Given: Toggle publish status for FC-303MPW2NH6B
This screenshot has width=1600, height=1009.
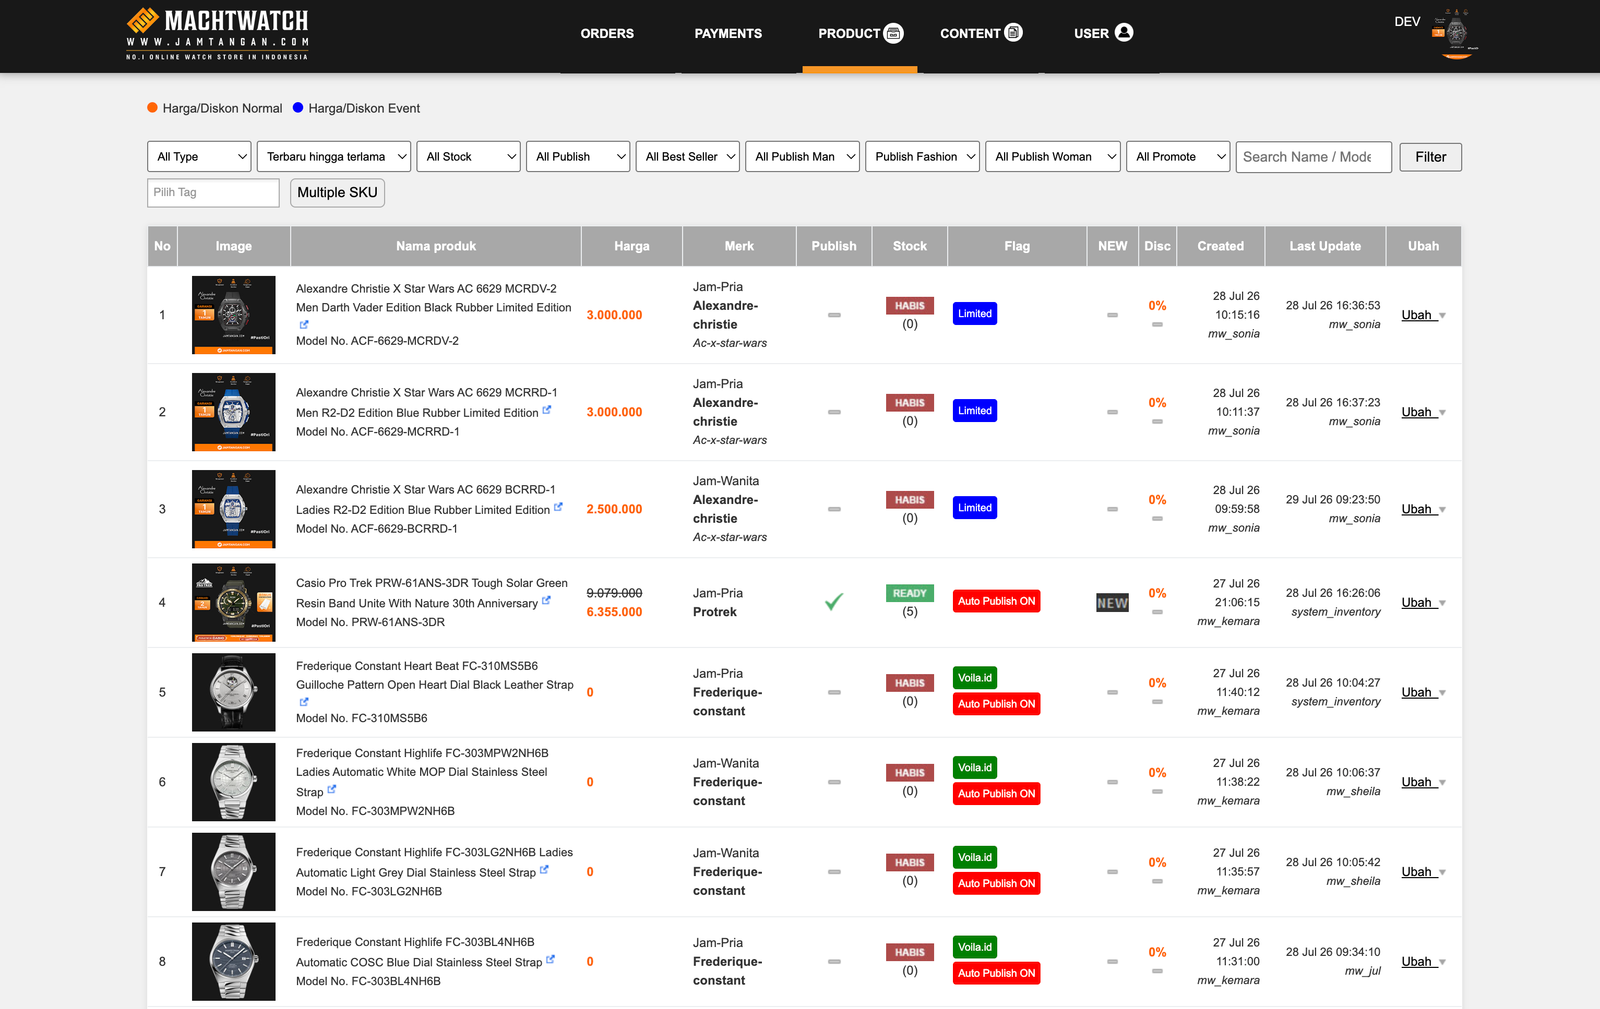Looking at the screenshot, I should pyautogui.click(x=834, y=782).
